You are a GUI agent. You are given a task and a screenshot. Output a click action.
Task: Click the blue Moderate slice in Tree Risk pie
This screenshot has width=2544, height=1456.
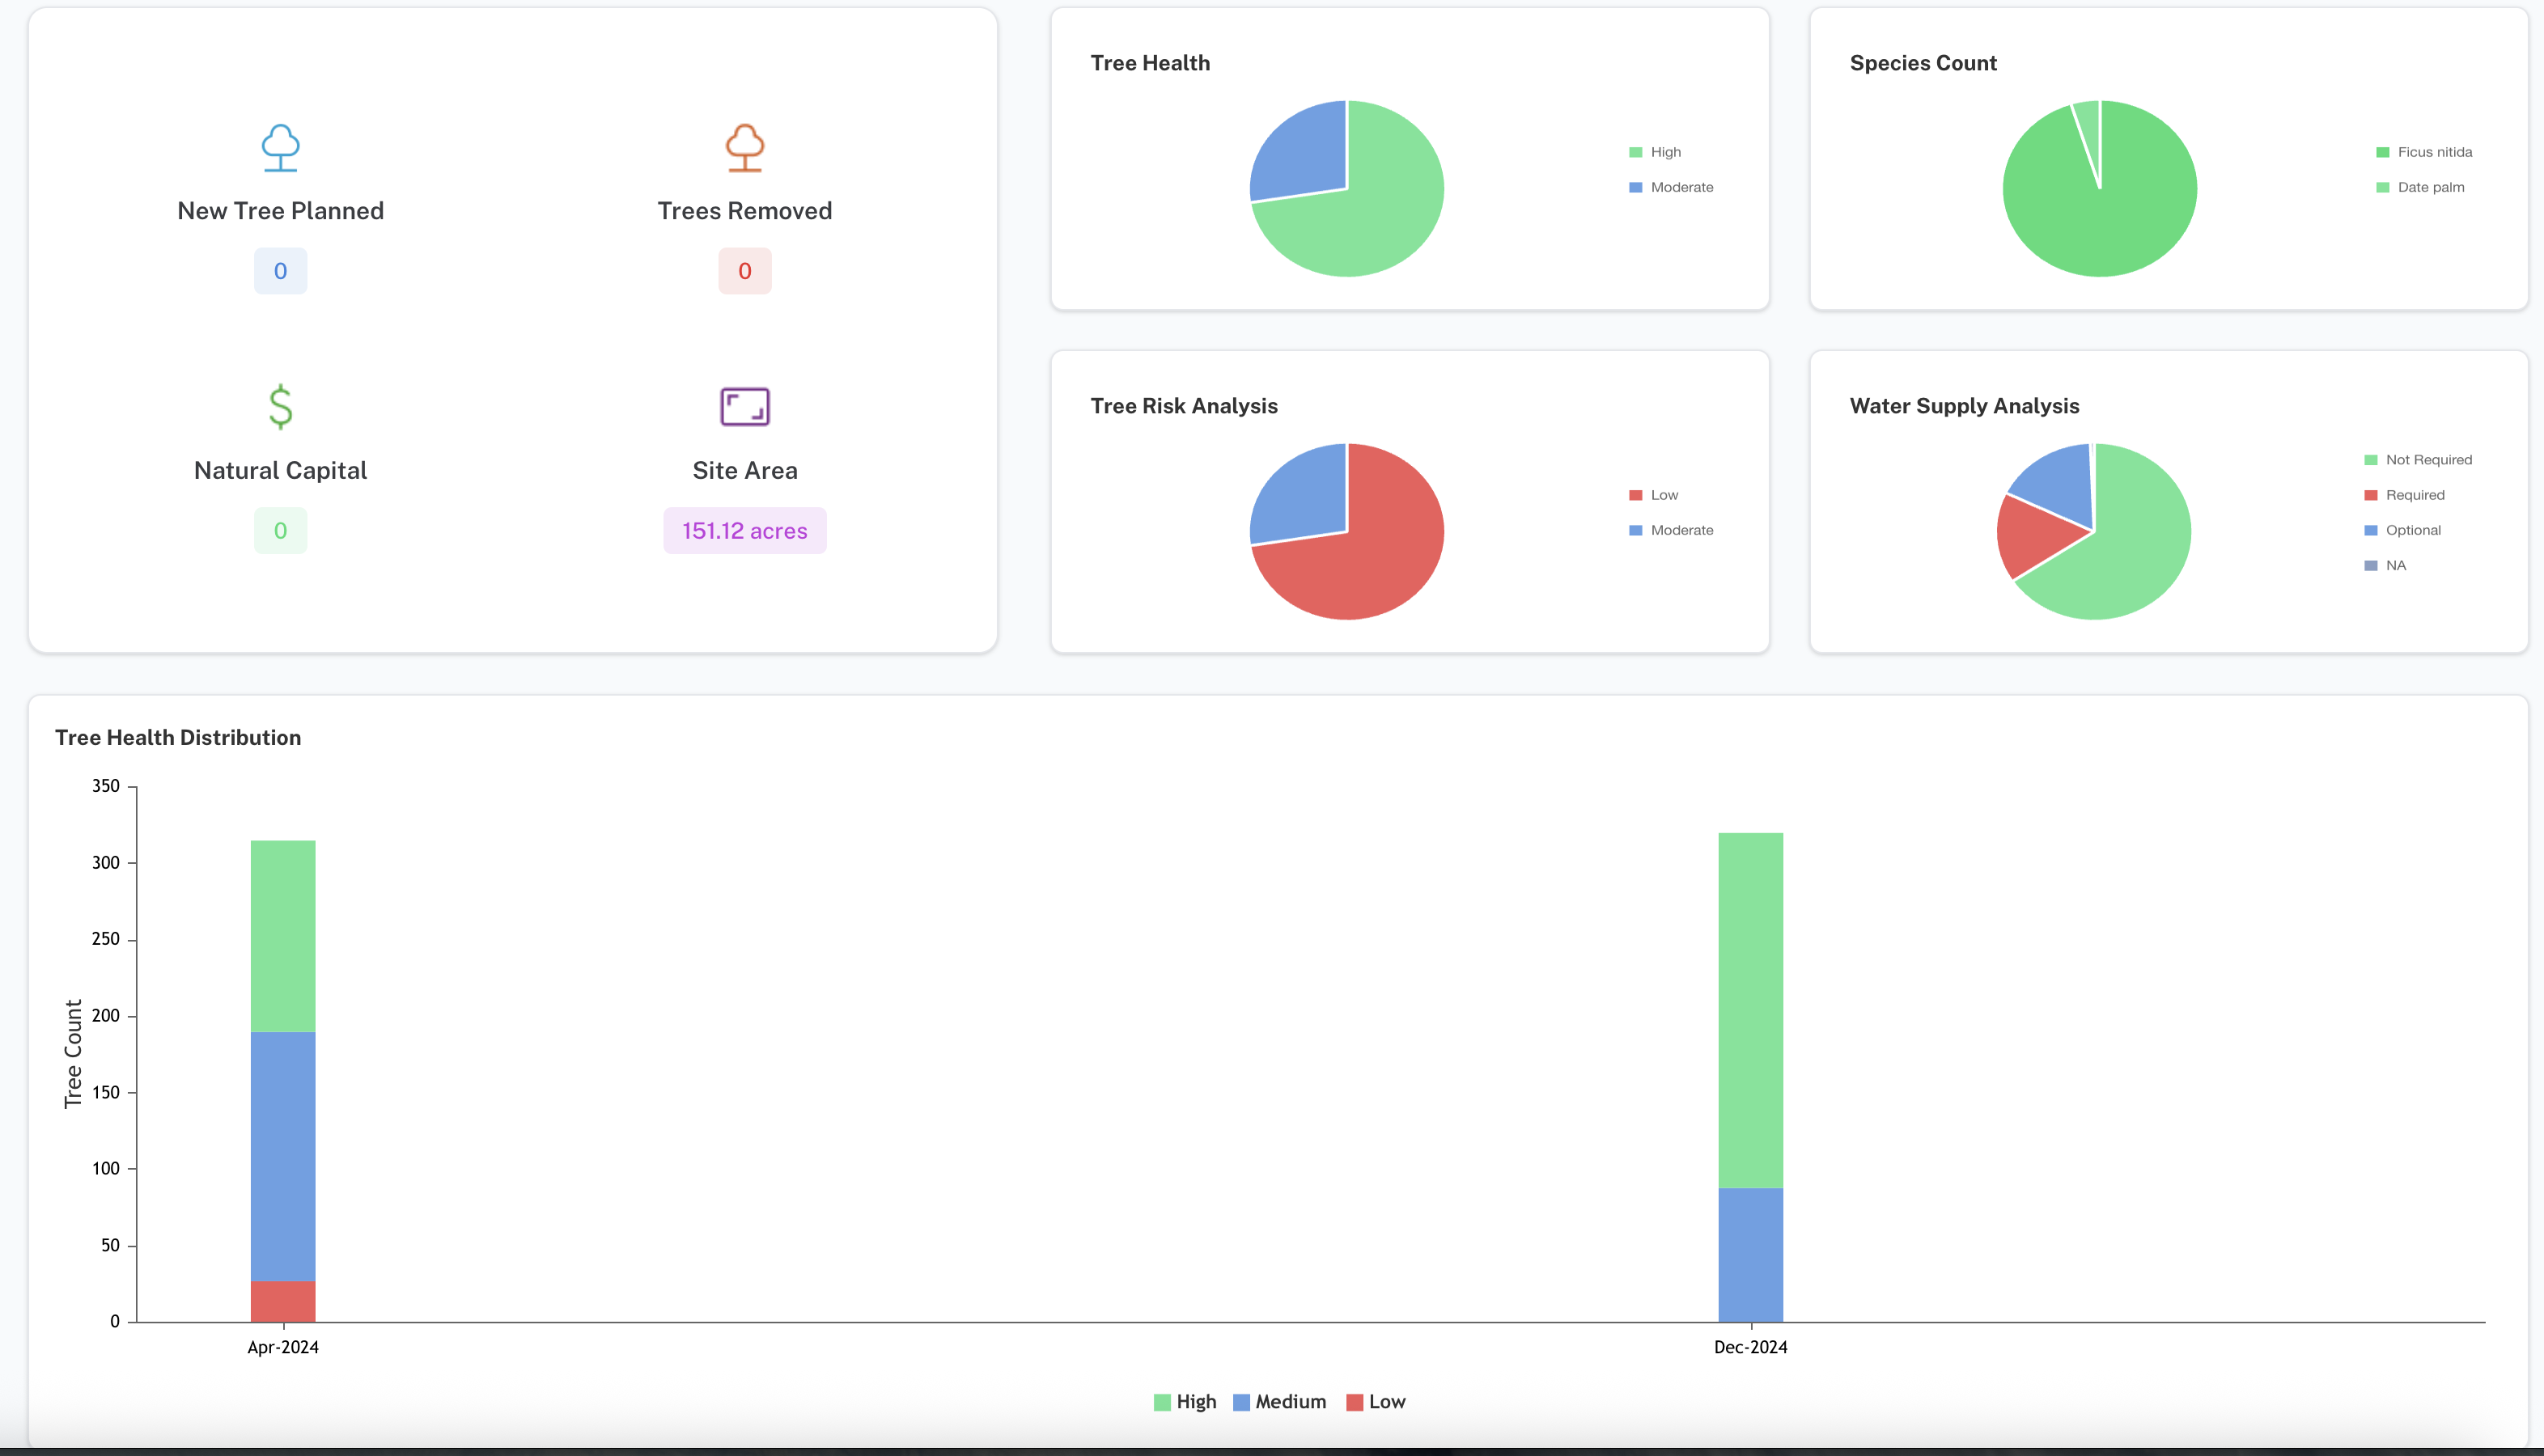pos(1300,490)
